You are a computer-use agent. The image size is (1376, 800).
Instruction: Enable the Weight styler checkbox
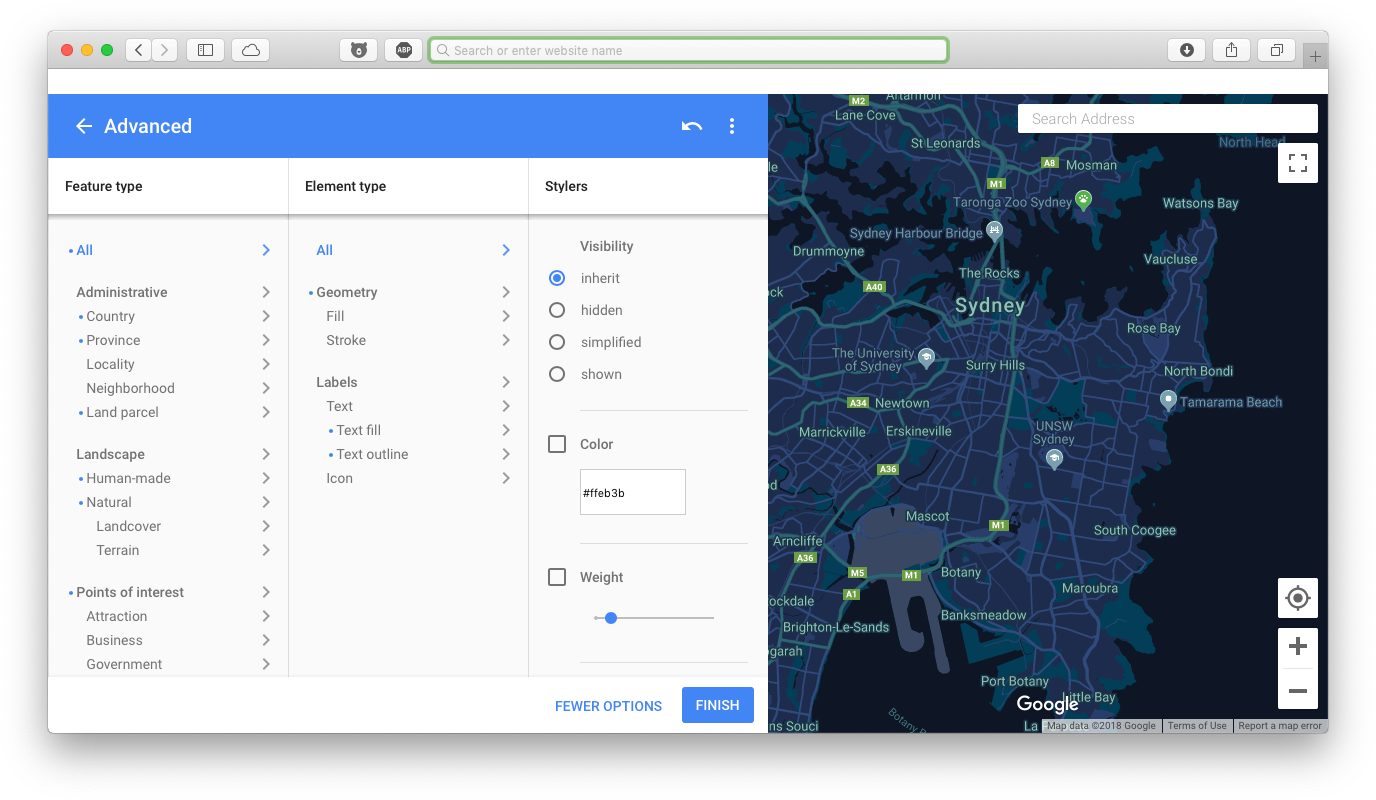[557, 577]
